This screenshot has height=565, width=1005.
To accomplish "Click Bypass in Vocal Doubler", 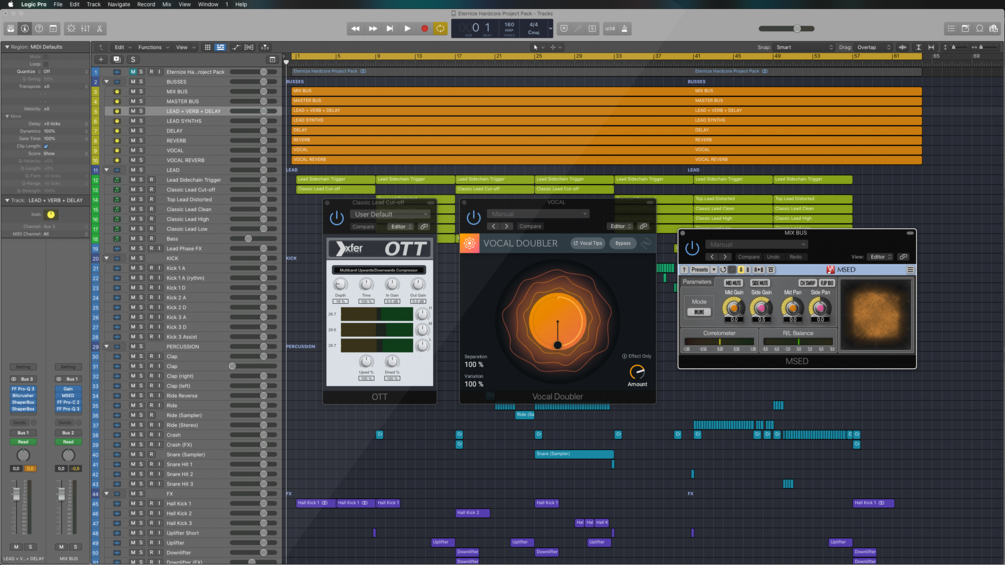I will 623,243.
